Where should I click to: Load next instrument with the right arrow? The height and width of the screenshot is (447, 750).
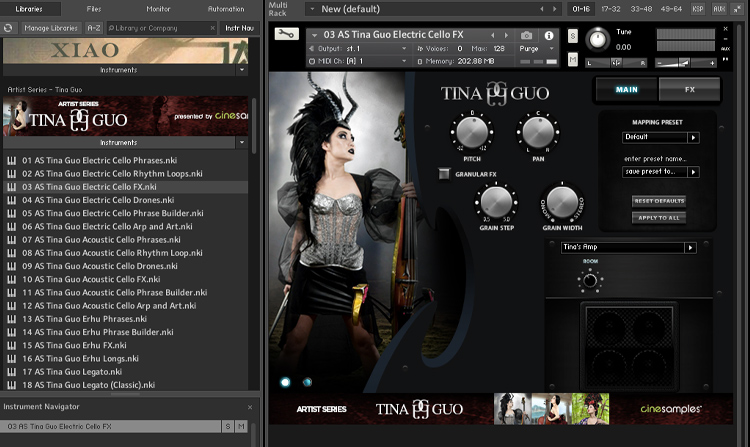(x=506, y=35)
